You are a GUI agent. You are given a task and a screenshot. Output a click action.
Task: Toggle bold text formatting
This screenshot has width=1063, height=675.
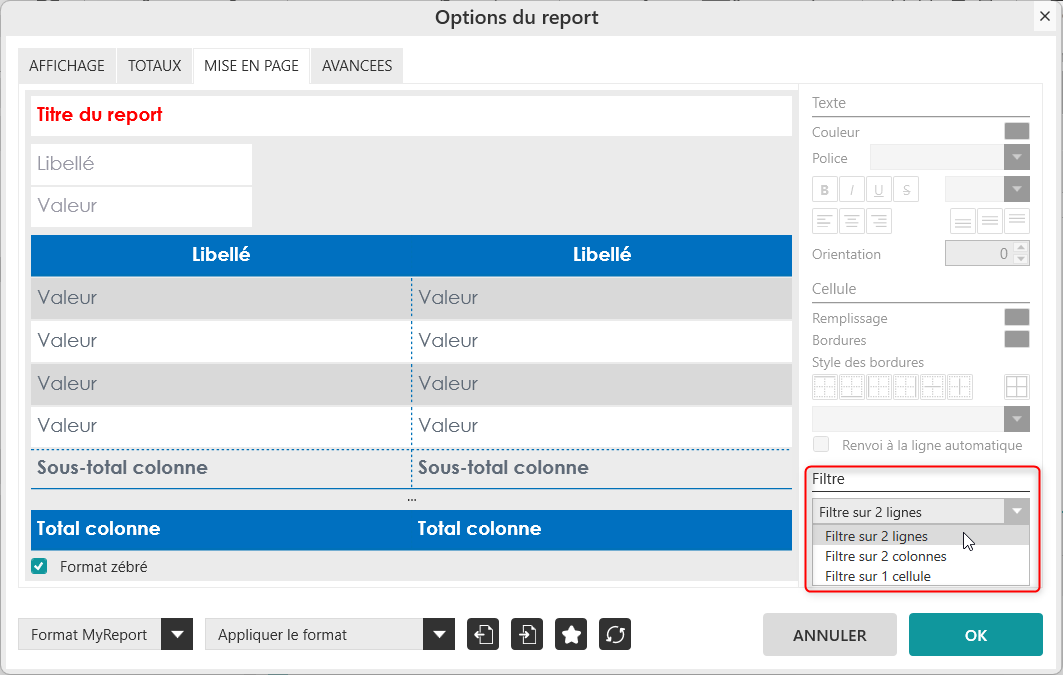[825, 189]
